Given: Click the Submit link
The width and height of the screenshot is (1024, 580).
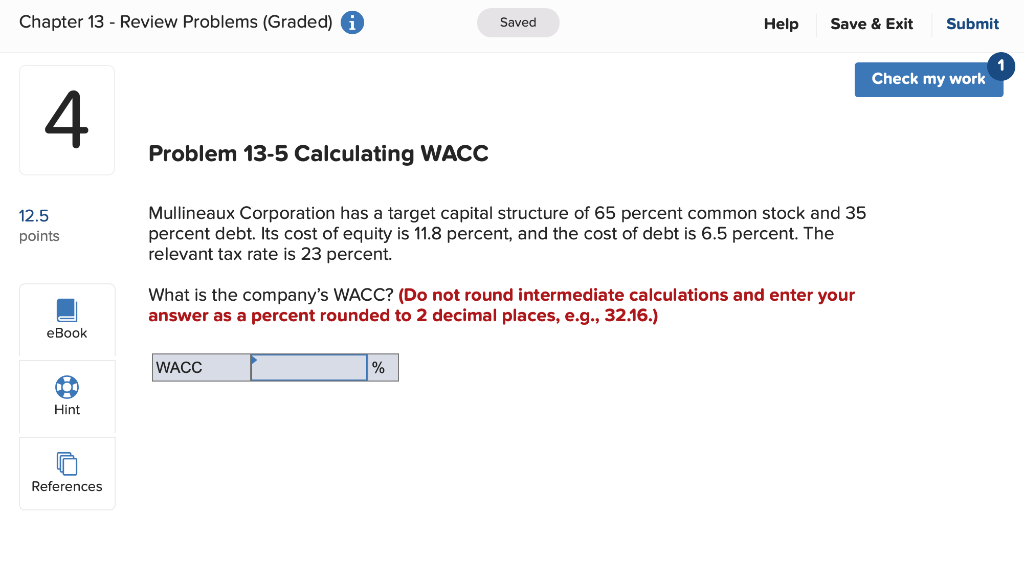Looking at the screenshot, I should [x=971, y=23].
